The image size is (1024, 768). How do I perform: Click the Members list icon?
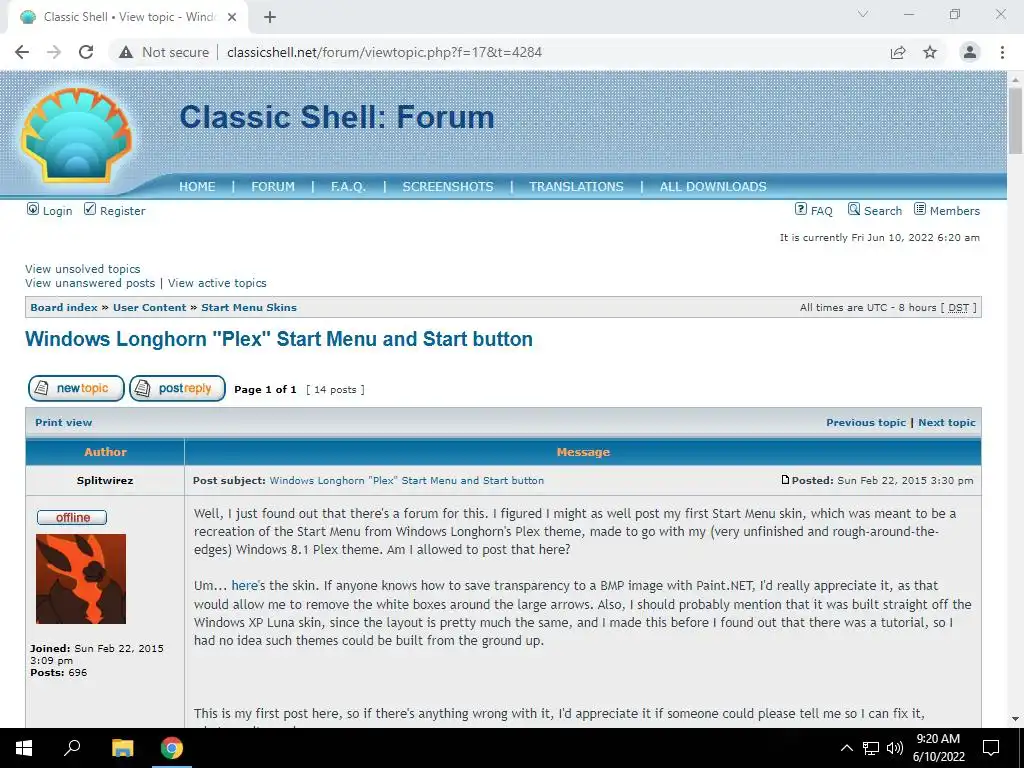pos(920,209)
